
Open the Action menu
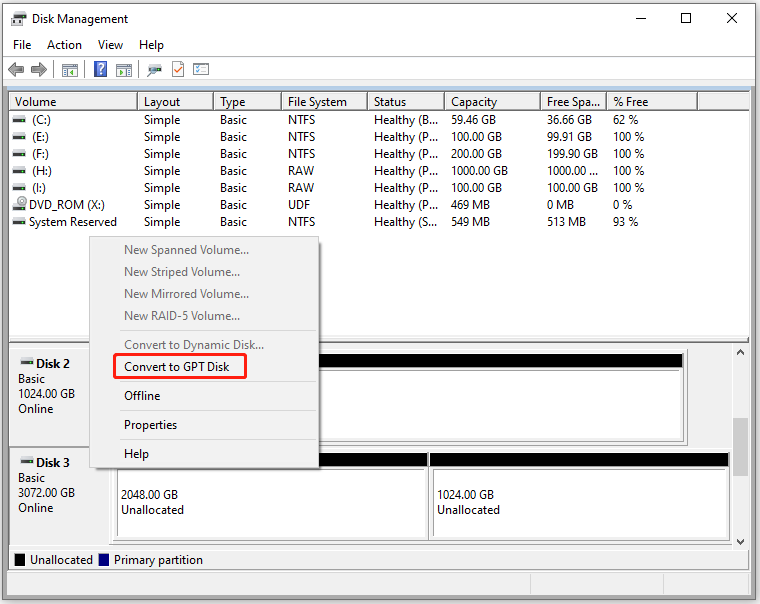(64, 45)
